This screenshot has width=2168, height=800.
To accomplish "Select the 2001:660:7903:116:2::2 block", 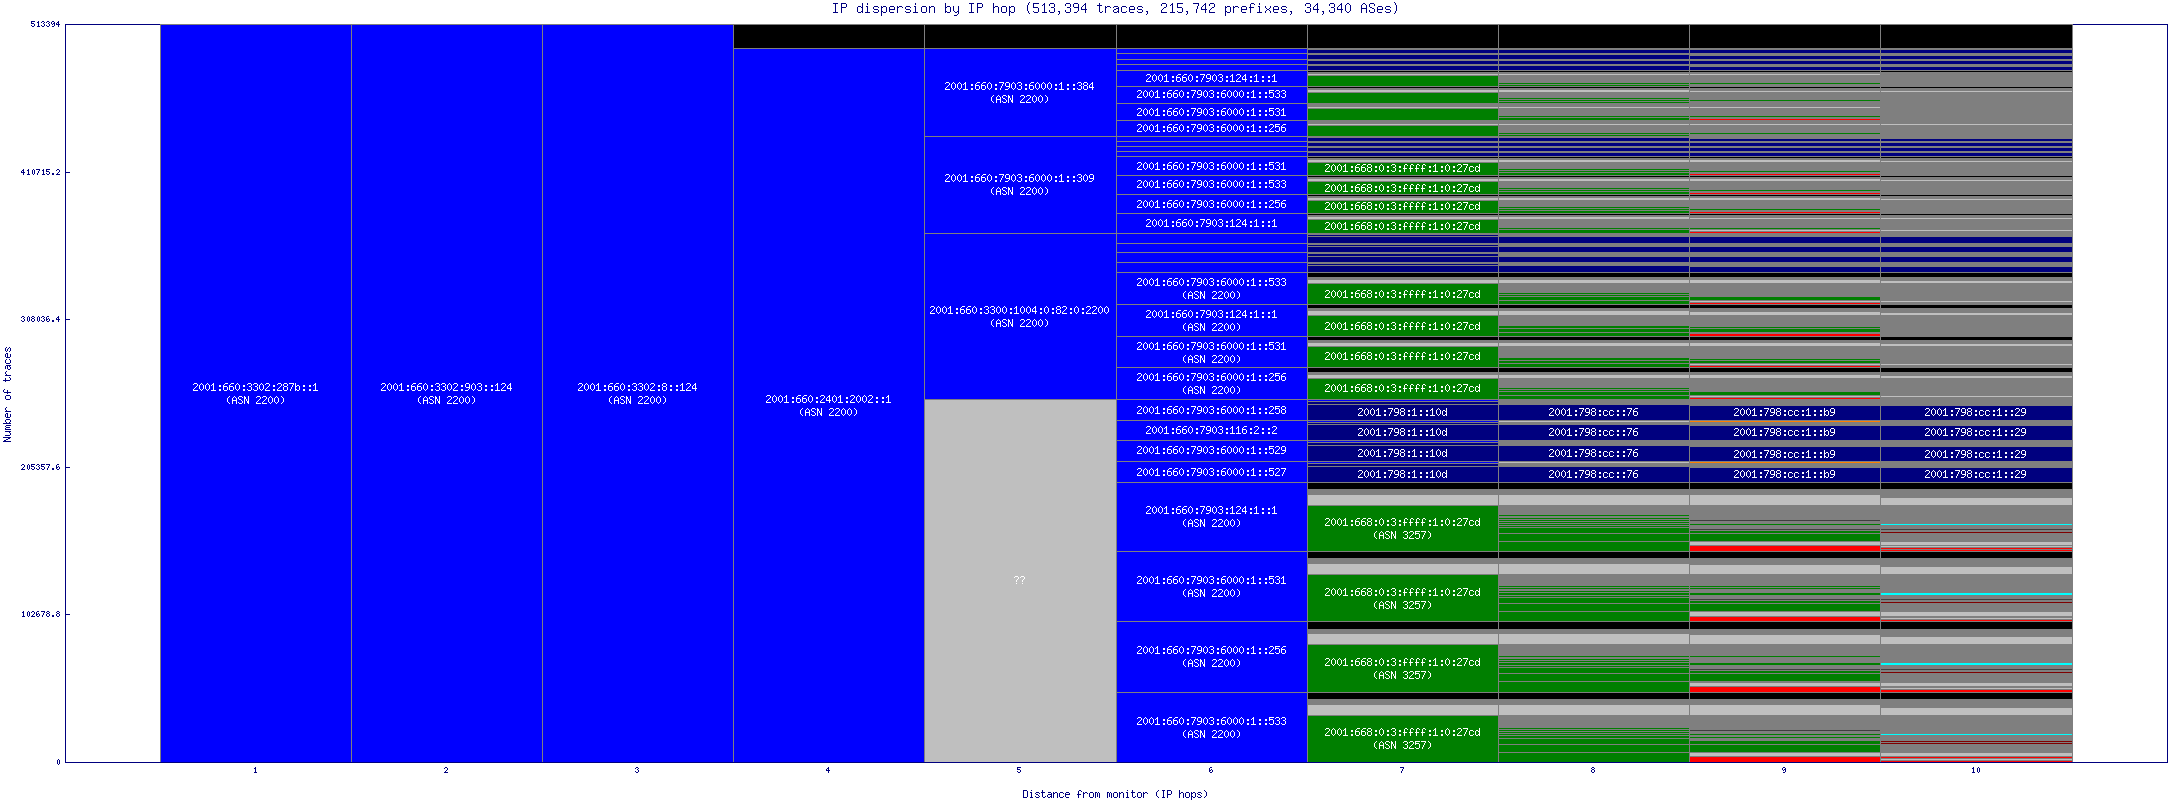I will [1211, 430].
